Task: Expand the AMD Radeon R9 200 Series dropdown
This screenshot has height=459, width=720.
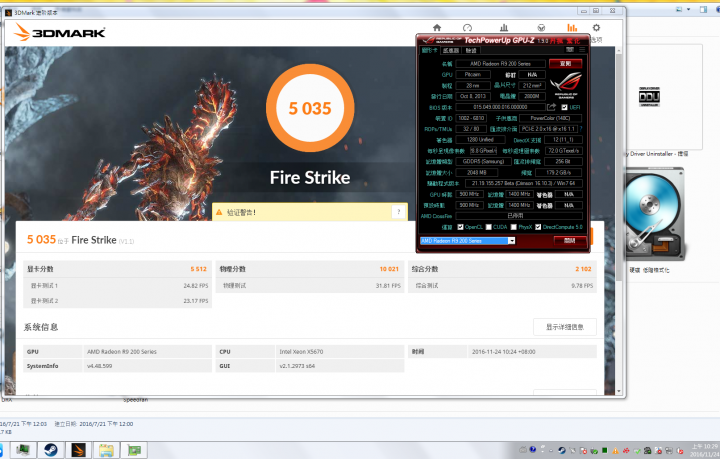Action: (512, 241)
